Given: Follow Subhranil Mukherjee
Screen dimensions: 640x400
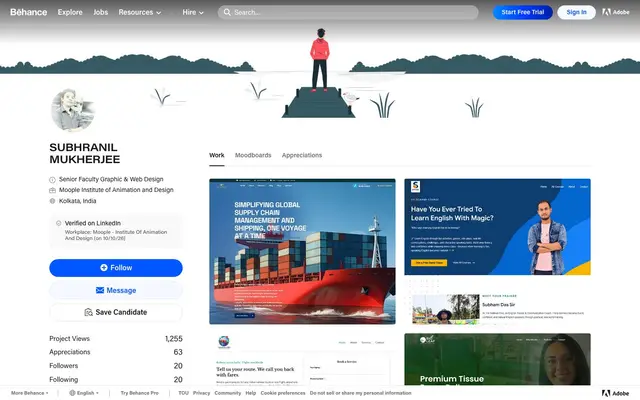Looking at the screenshot, I should click(x=116, y=268).
